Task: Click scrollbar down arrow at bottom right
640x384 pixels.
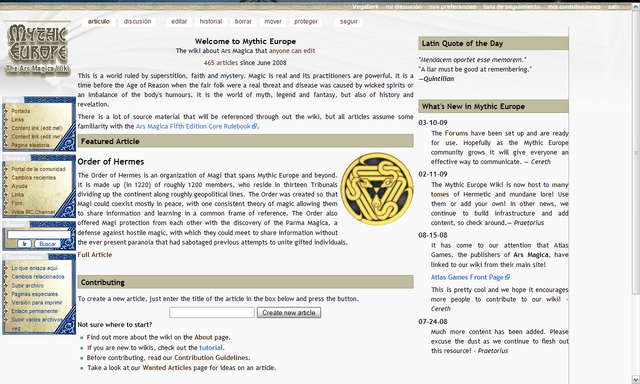Action: 636,379
